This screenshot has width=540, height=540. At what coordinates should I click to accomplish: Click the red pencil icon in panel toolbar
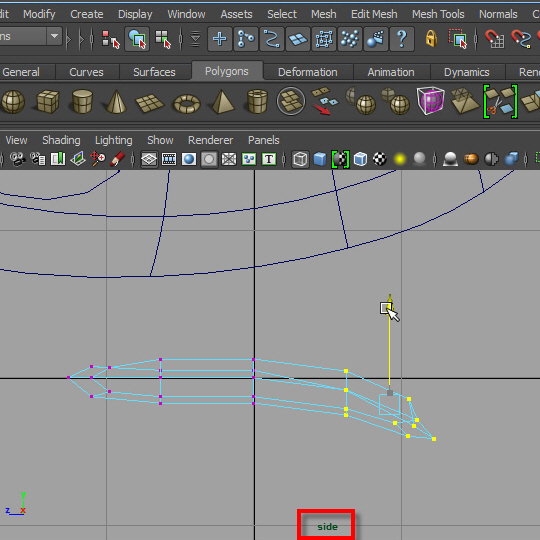[117, 159]
